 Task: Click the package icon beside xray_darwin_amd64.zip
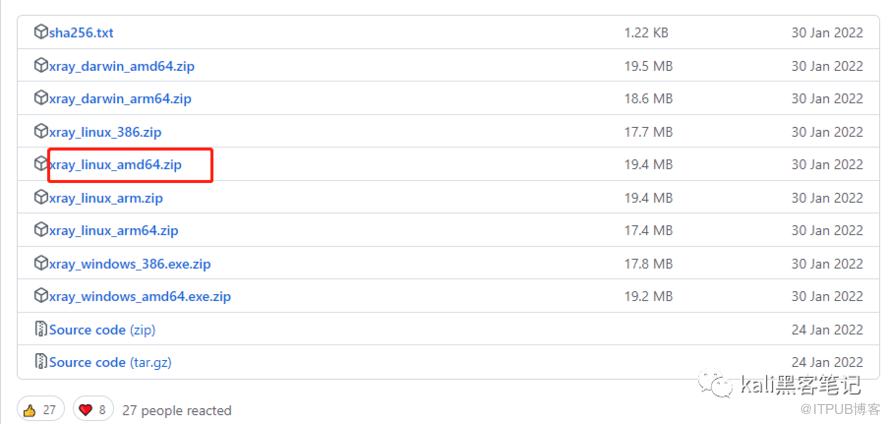point(41,66)
